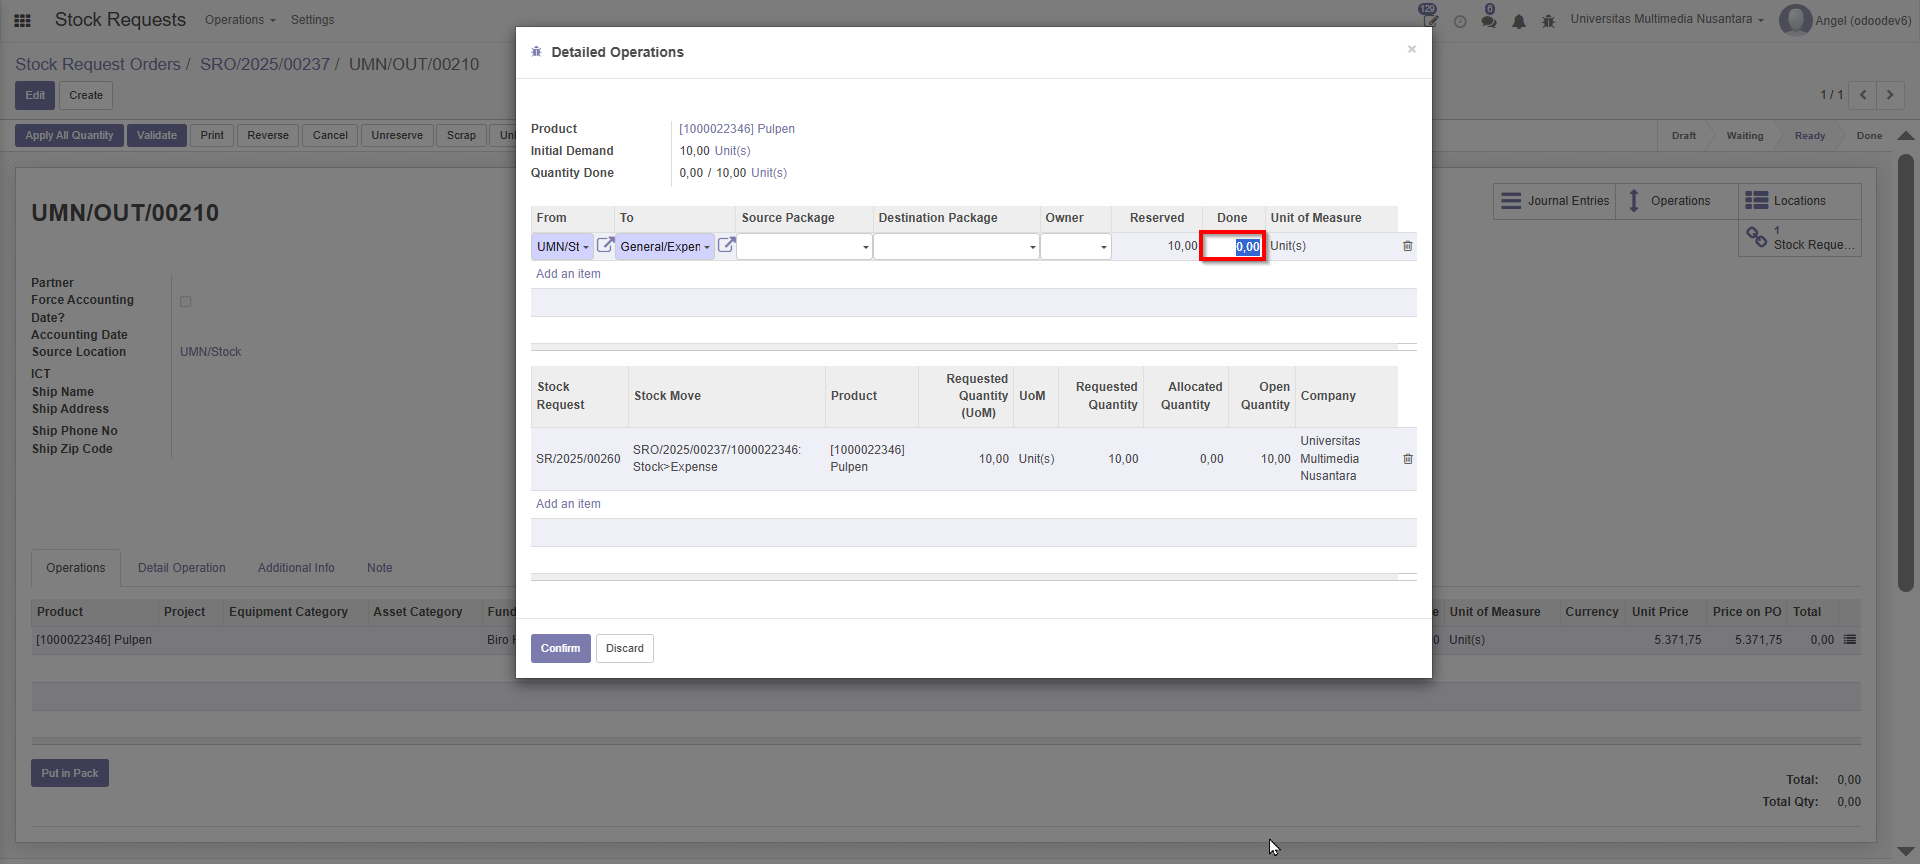Click the Cancel button
Viewport: 1920px width, 864px height.
[x=330, y=135]
